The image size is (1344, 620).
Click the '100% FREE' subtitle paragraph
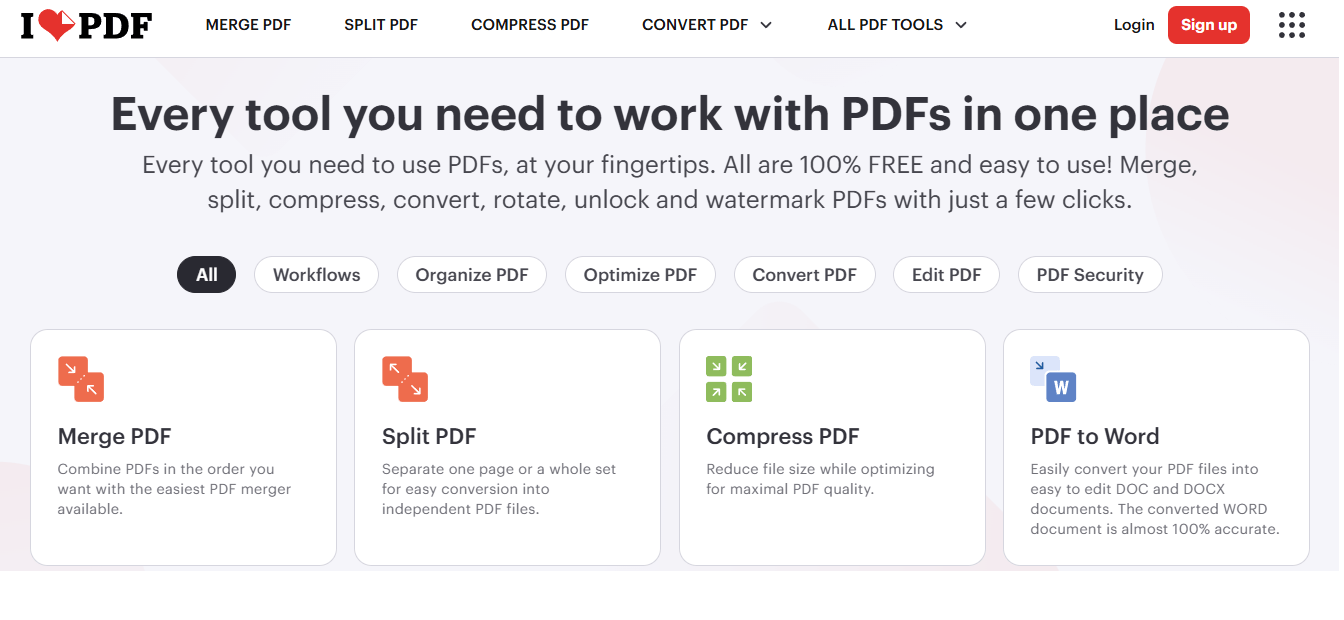pyautogui.click(x=670, y=182)
